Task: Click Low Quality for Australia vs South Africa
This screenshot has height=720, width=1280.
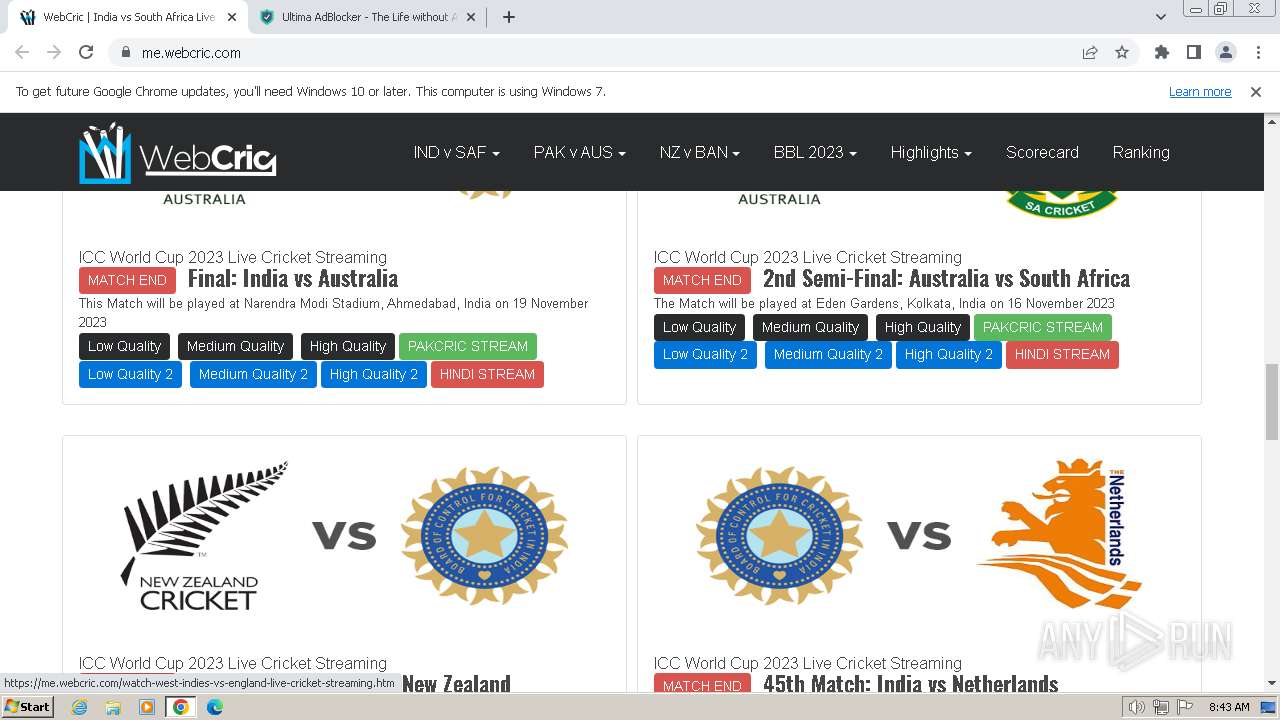Action: click(x=699, y=327)
